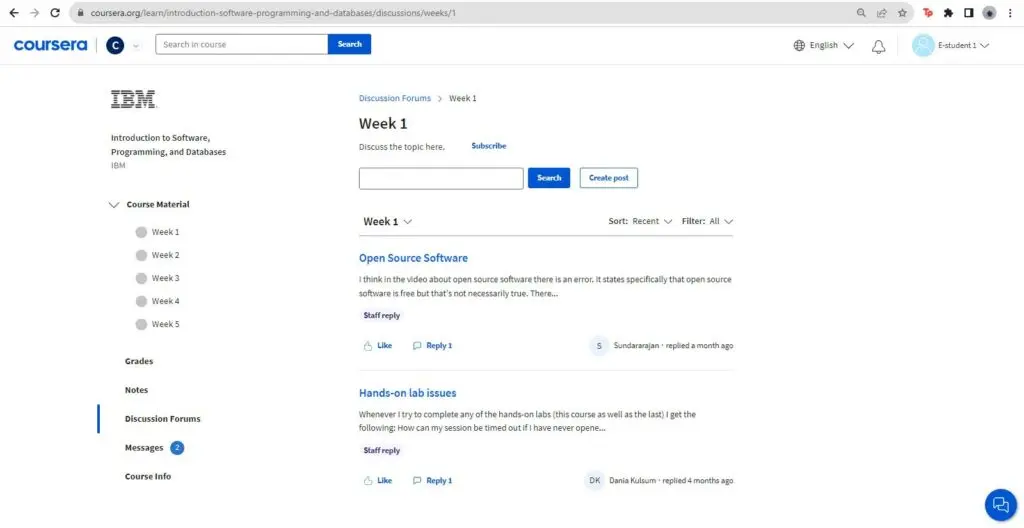Image resolution: width=1024 pixels, height=528 pixels.
Task: Click the S avatar of Sundararajan
Action: [599, 346]
